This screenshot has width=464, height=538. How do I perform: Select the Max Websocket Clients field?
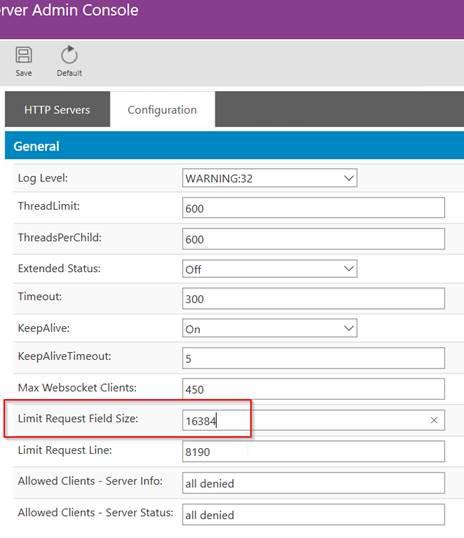tap(313, 389)
